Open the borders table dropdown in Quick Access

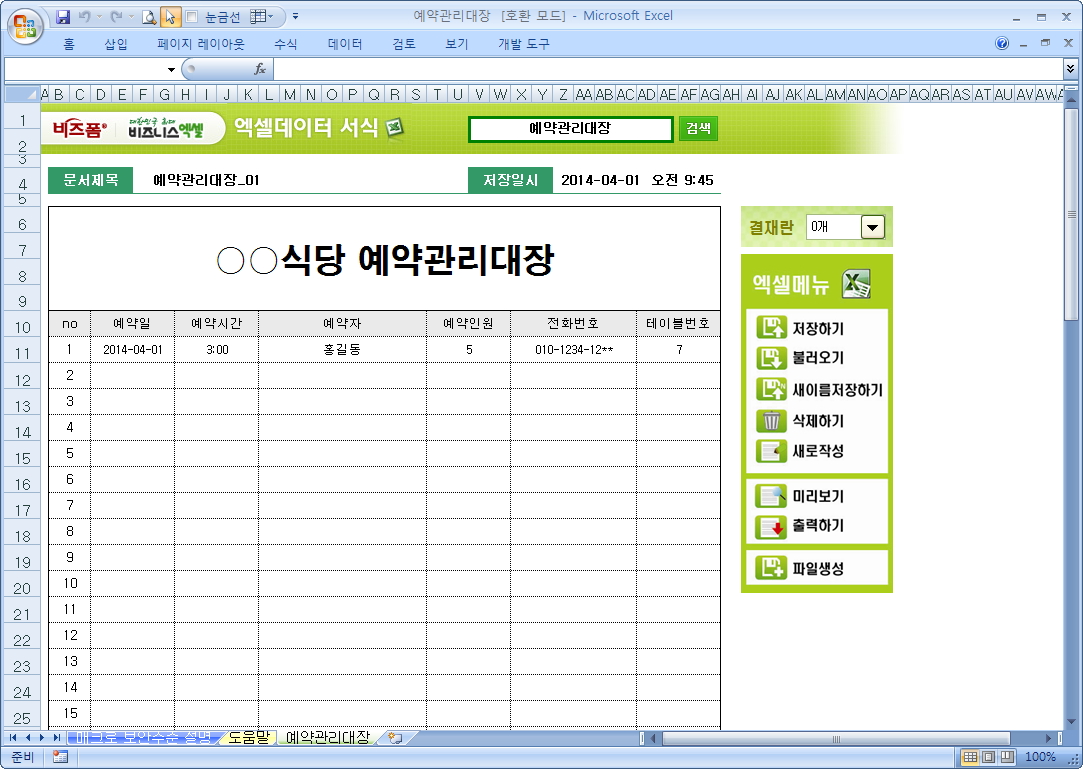click(x=260, y=17)
